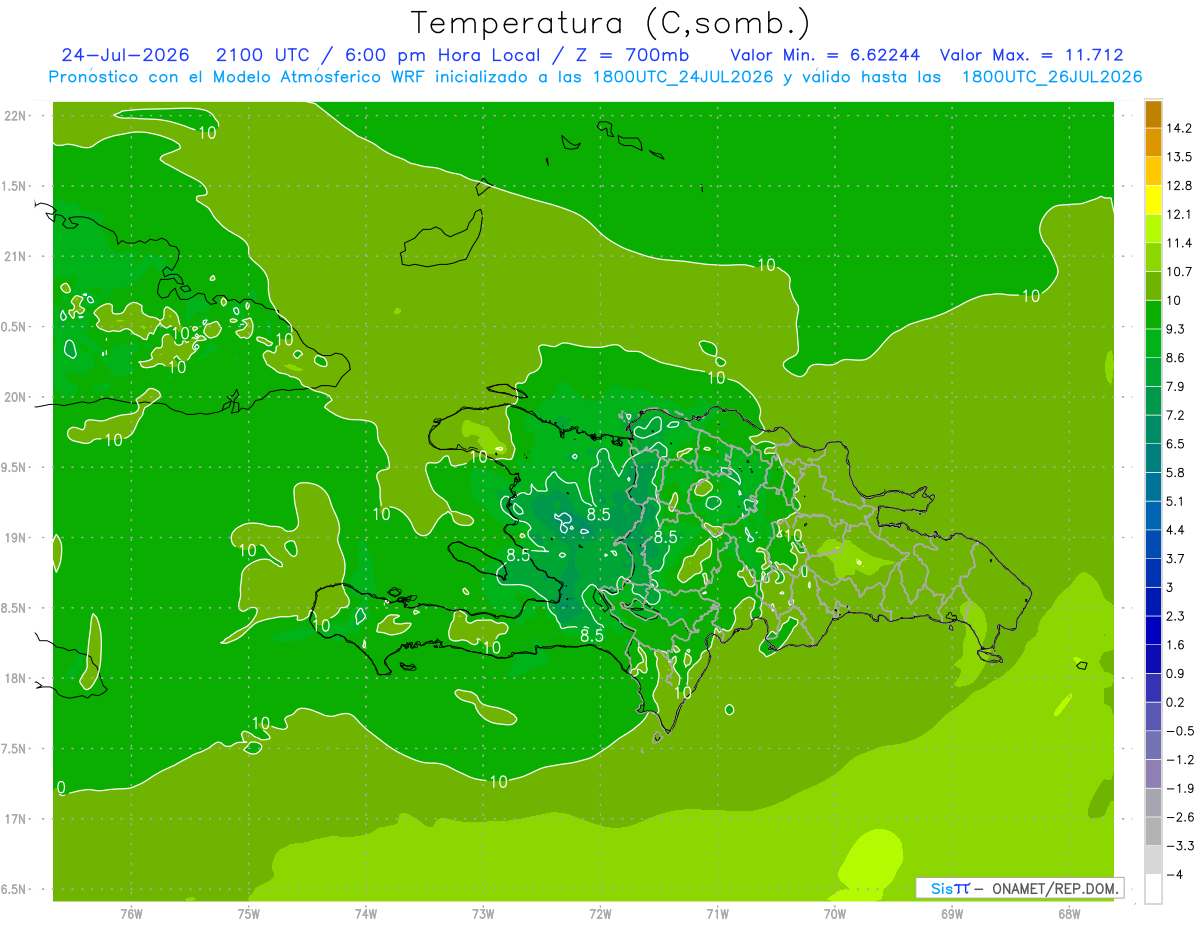Click longitude axis label "72W"
The image size is (1200, 927).
[600, 913]
